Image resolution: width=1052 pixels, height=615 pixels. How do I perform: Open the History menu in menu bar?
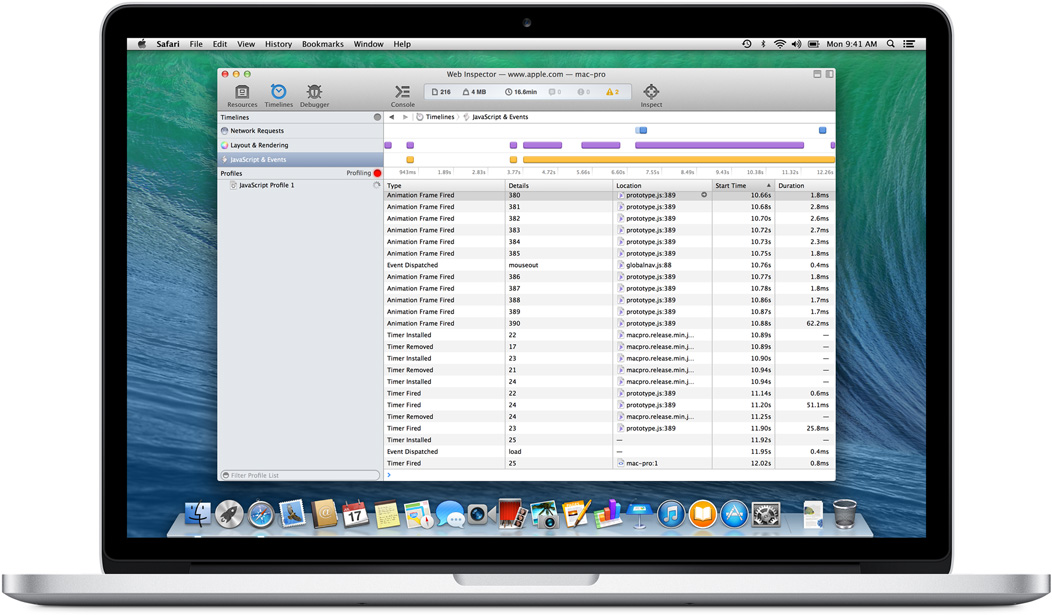coord(278,44)
